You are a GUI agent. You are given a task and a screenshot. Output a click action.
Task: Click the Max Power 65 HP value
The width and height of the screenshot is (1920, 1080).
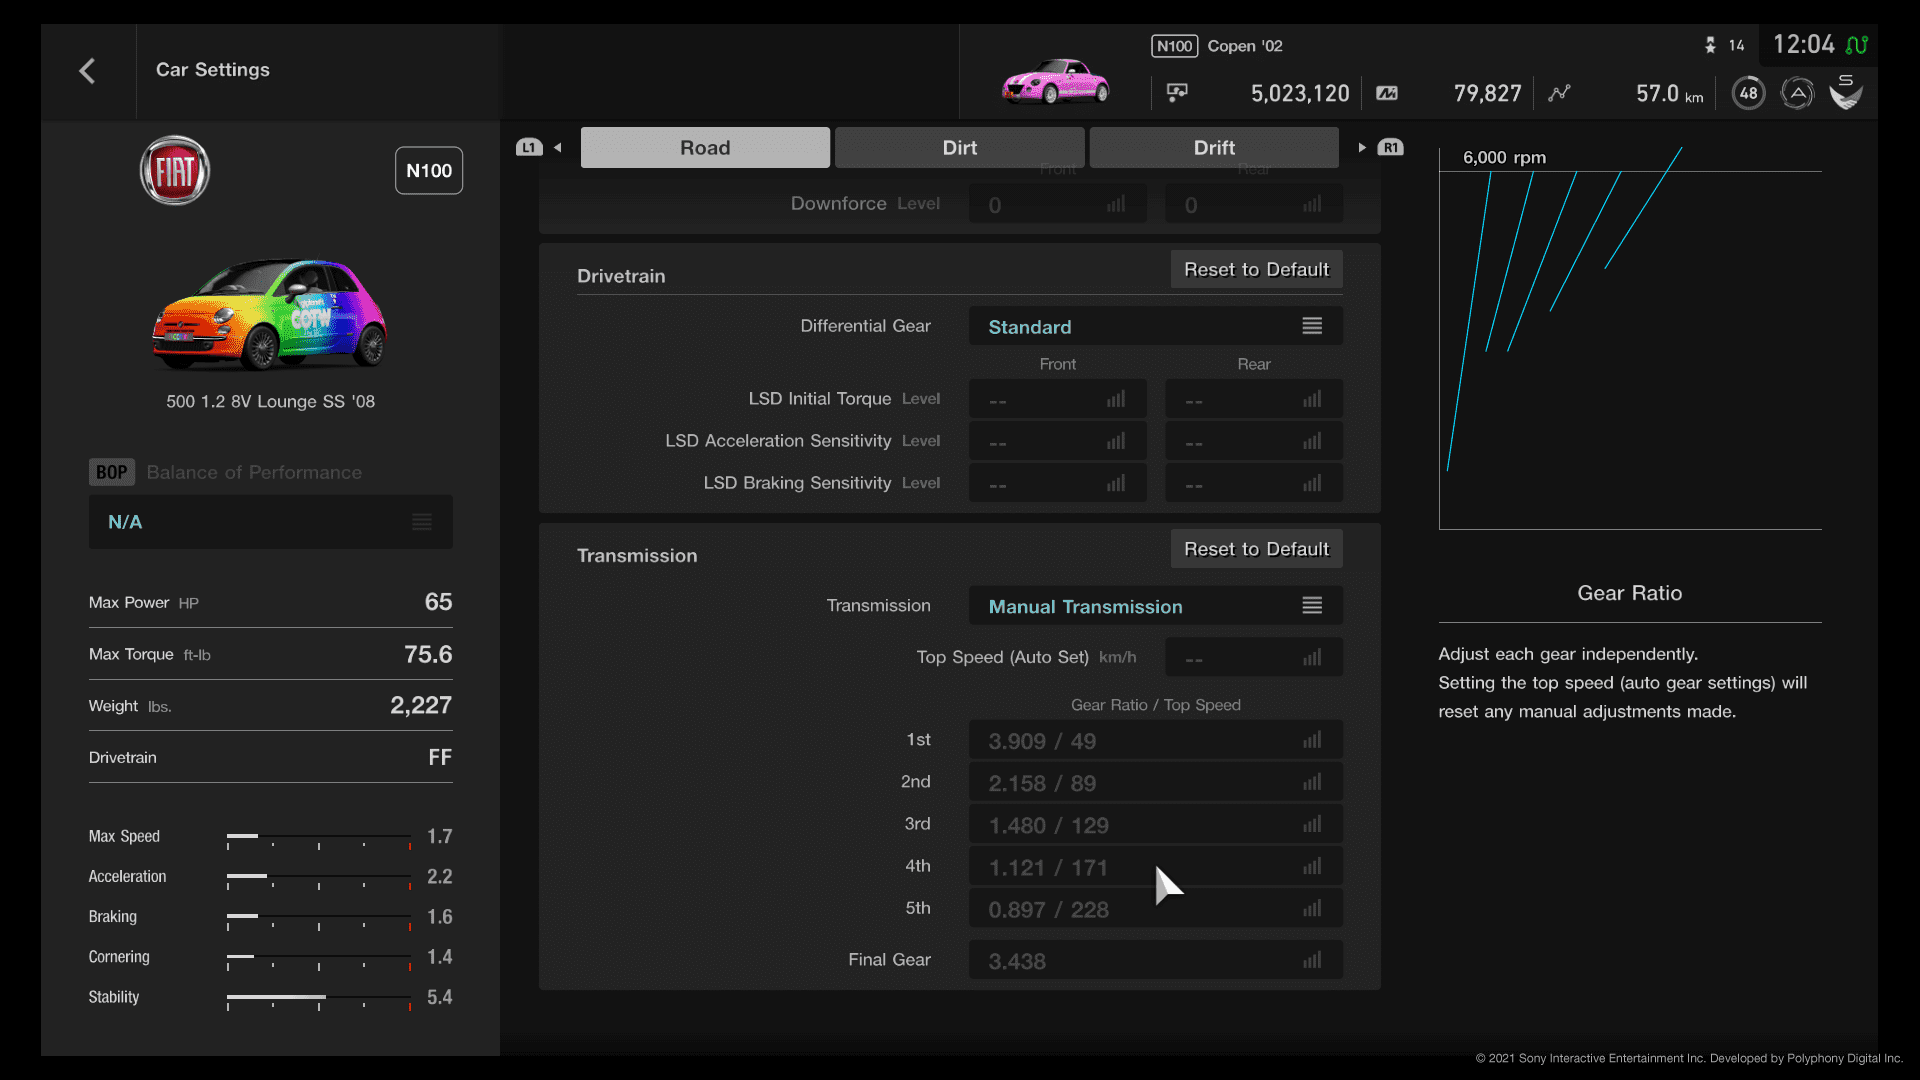pos(438,602)
